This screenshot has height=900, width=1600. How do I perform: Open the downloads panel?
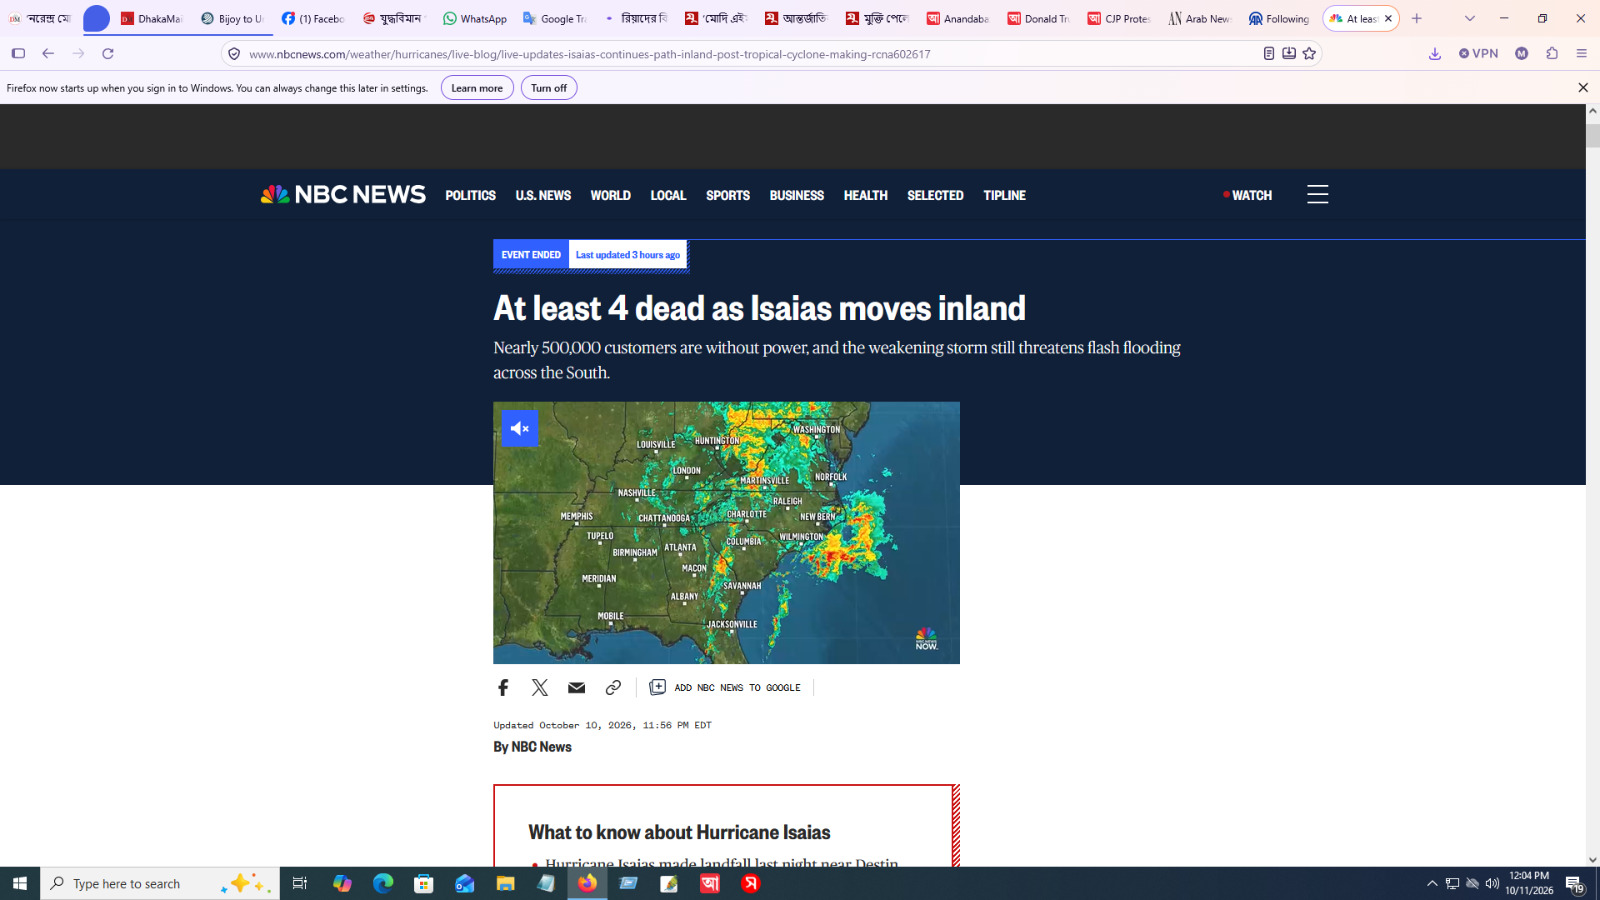[1435, 54]
